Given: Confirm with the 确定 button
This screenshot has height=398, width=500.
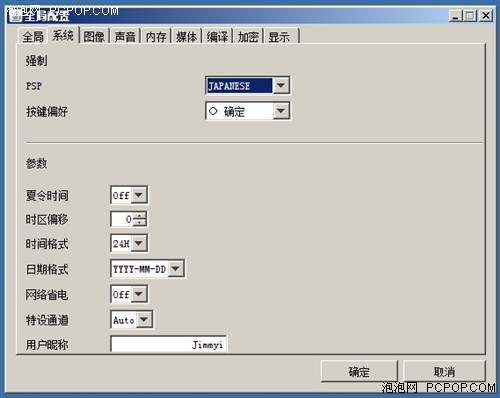Looking at the screenshot, I should coord(359,371).
